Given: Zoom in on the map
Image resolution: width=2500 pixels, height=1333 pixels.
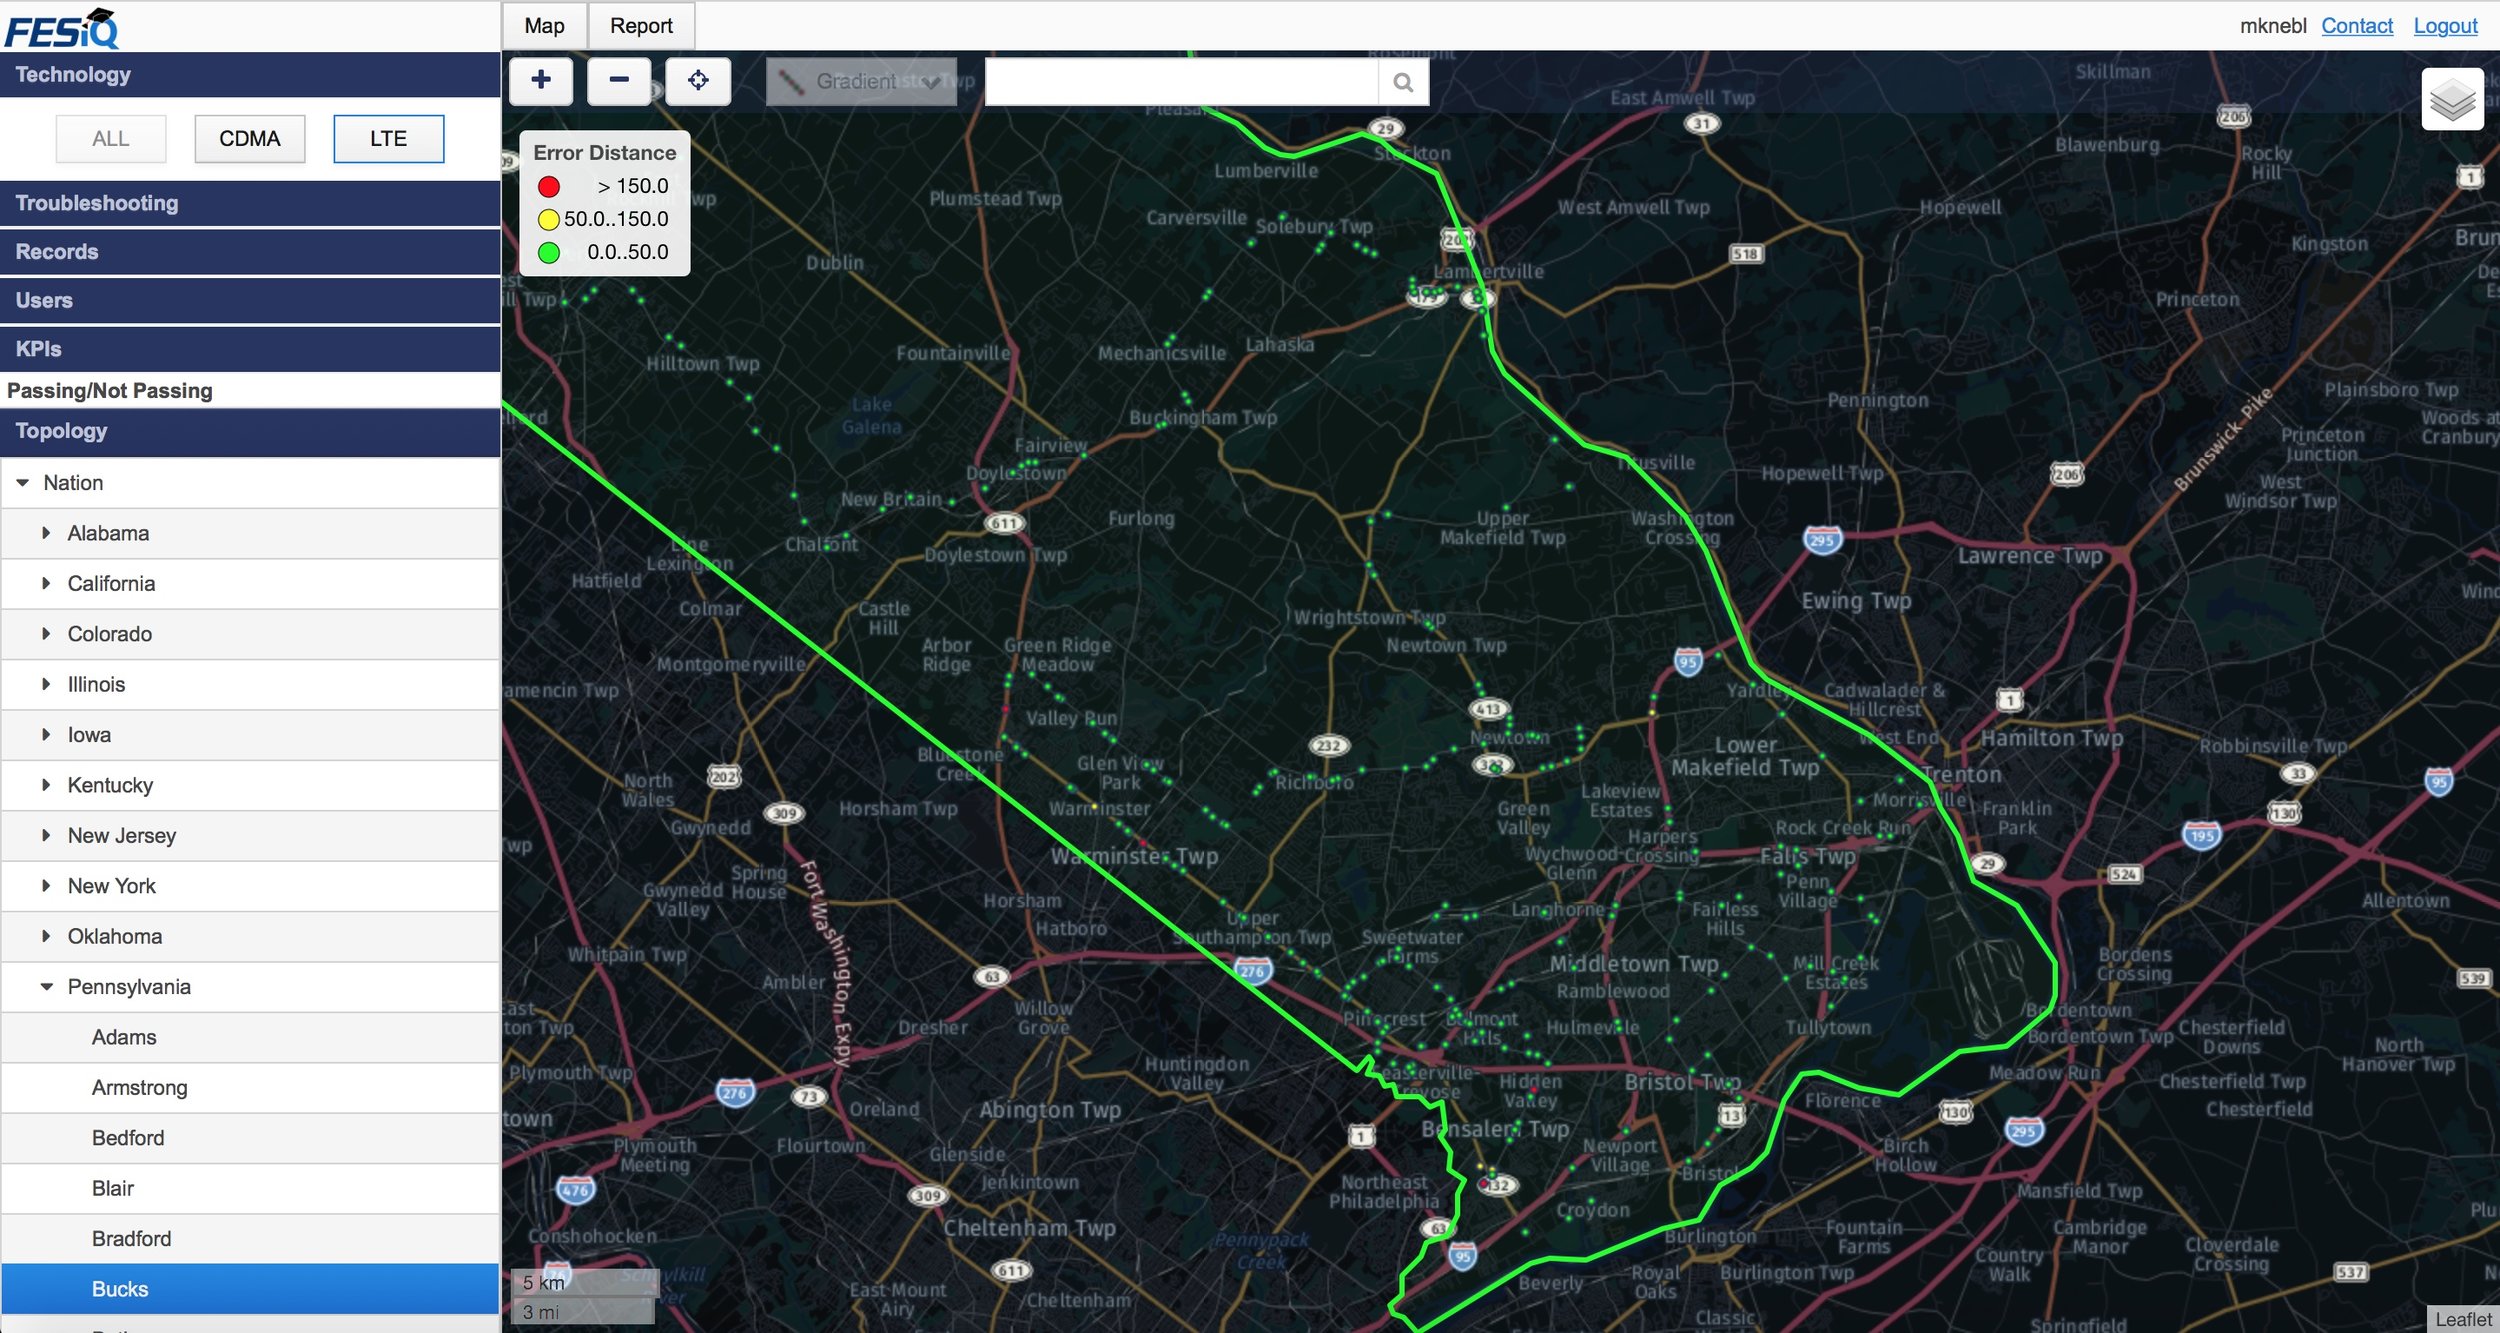Looking at the screenshot, I should coord(541,81).
